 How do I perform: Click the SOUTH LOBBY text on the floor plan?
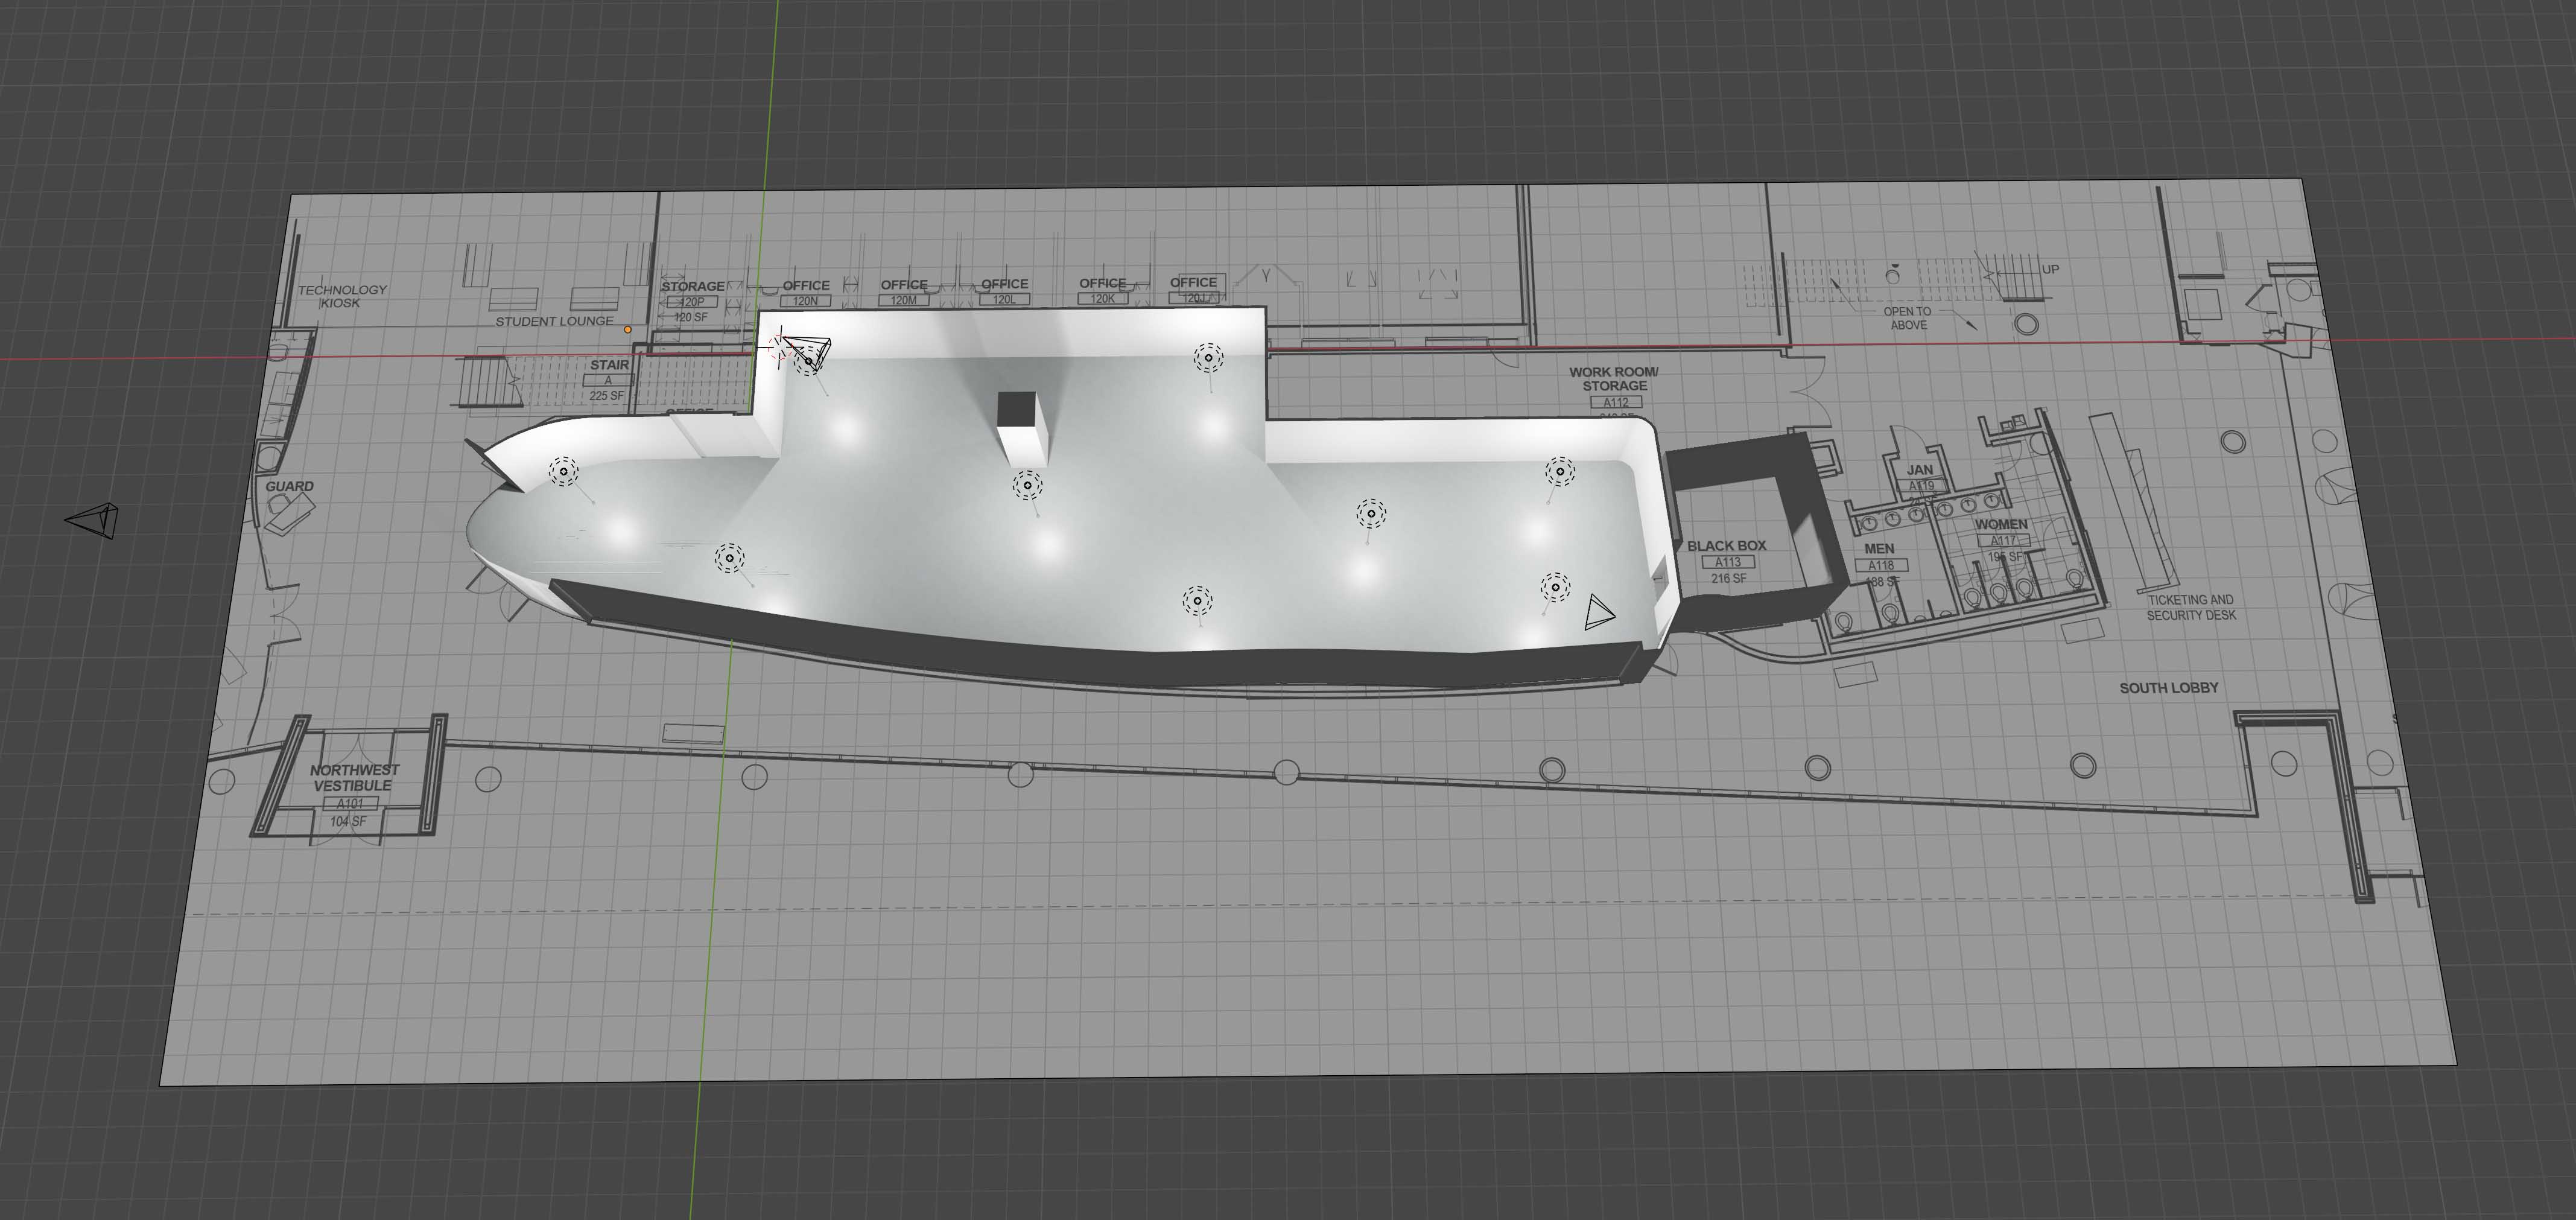pos(2168,688)
